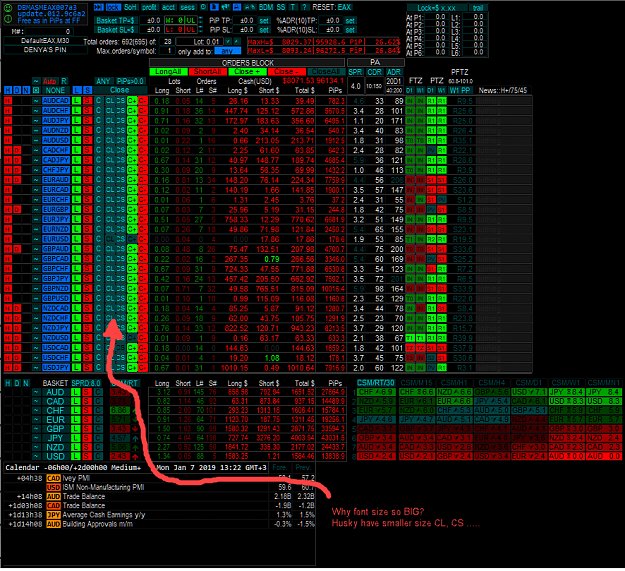Toggle the red H flag for AUDCAD
Viewport: 625px width, 571px height.
[8, 101]
